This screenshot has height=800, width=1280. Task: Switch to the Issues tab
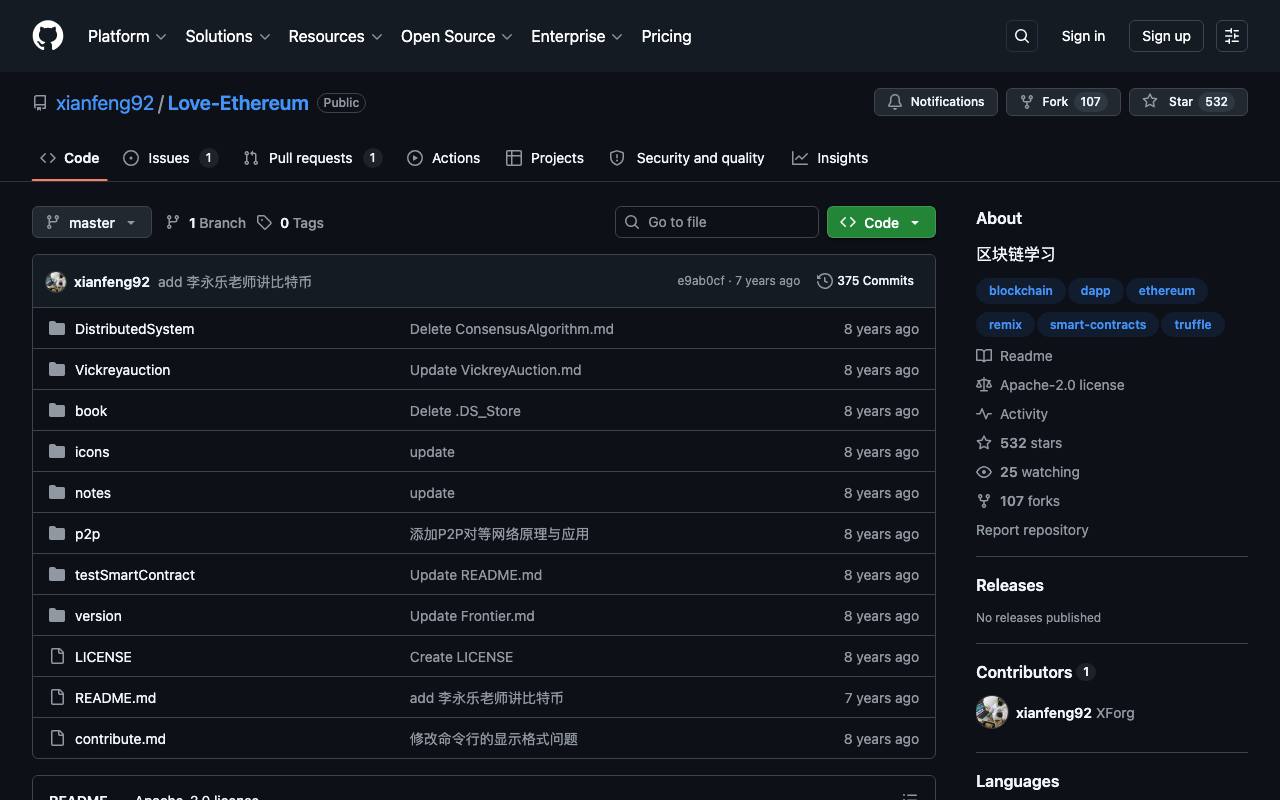170,158
